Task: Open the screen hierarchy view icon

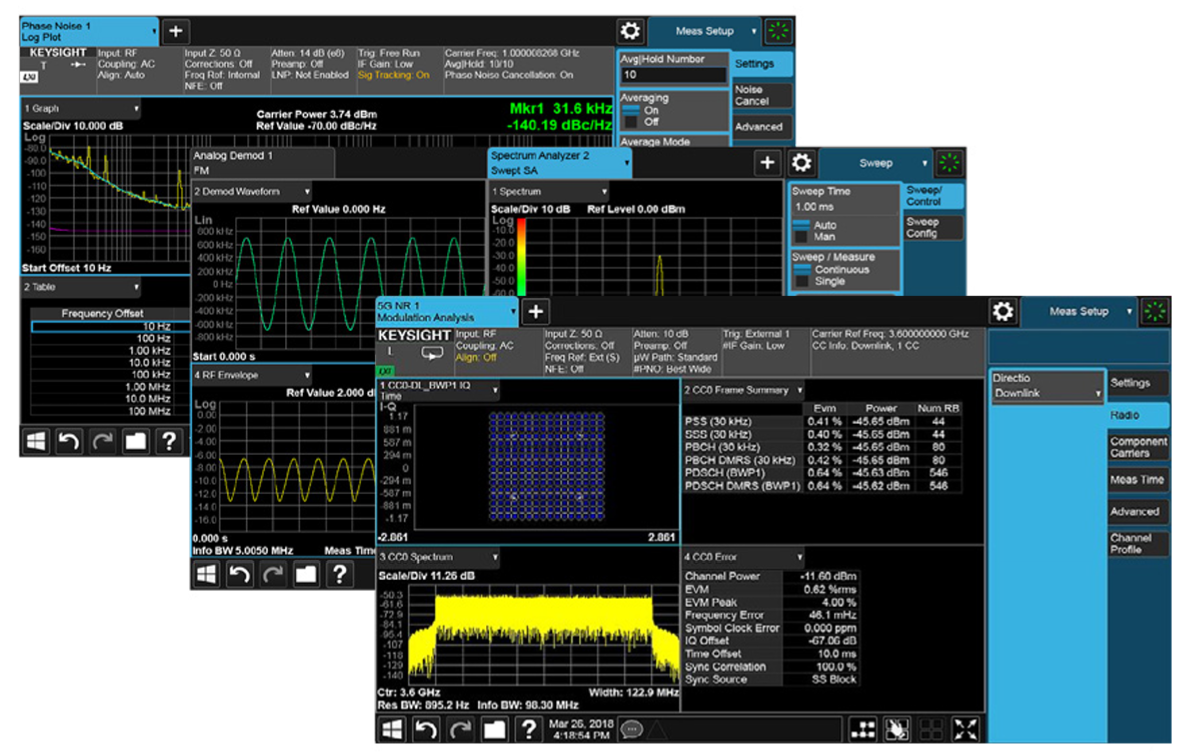Action: coord(863,729)
